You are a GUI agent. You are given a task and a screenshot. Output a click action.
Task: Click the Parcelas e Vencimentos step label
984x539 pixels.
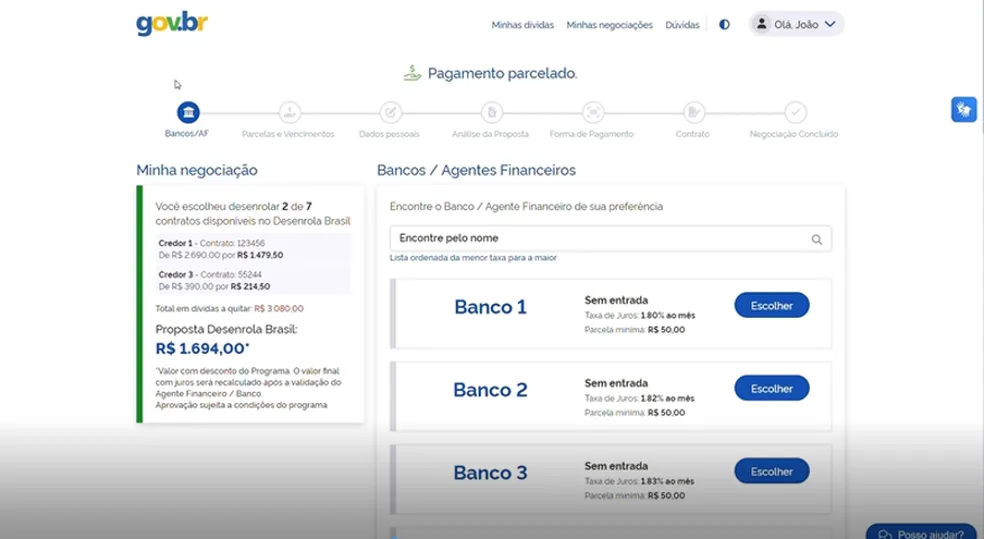pos(288,134)
